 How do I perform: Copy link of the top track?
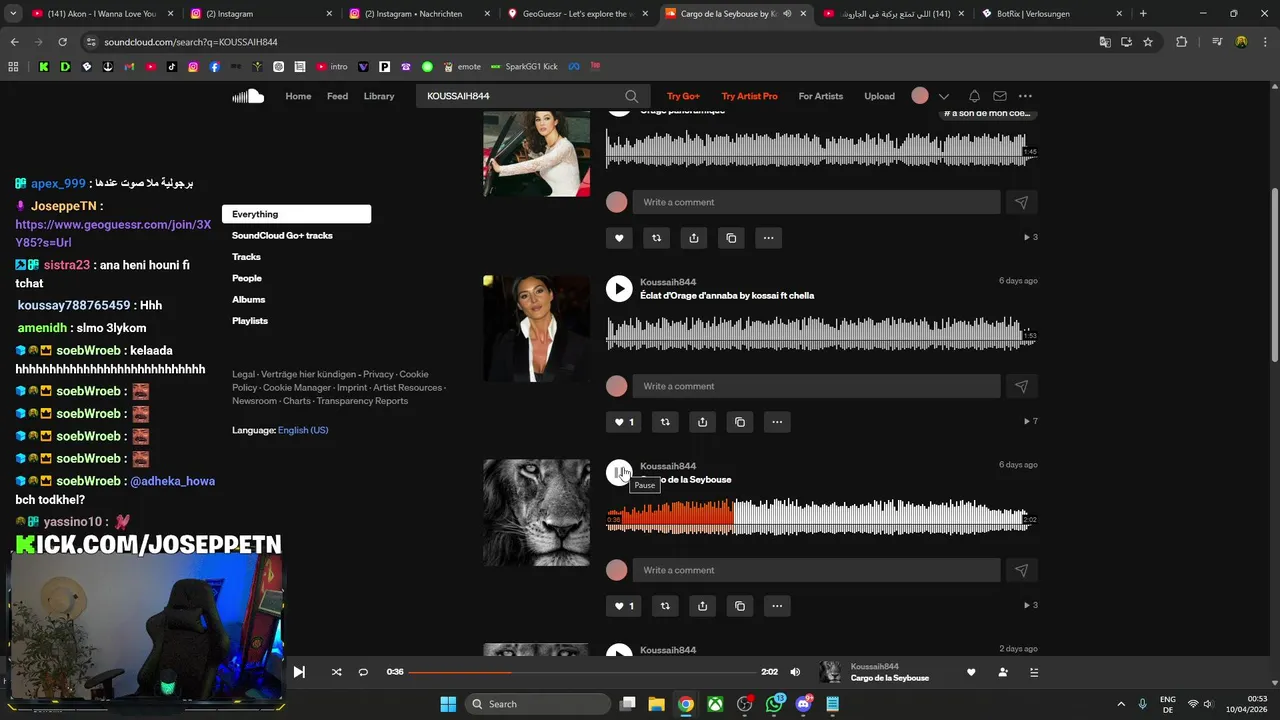click(x=731, y=238)
